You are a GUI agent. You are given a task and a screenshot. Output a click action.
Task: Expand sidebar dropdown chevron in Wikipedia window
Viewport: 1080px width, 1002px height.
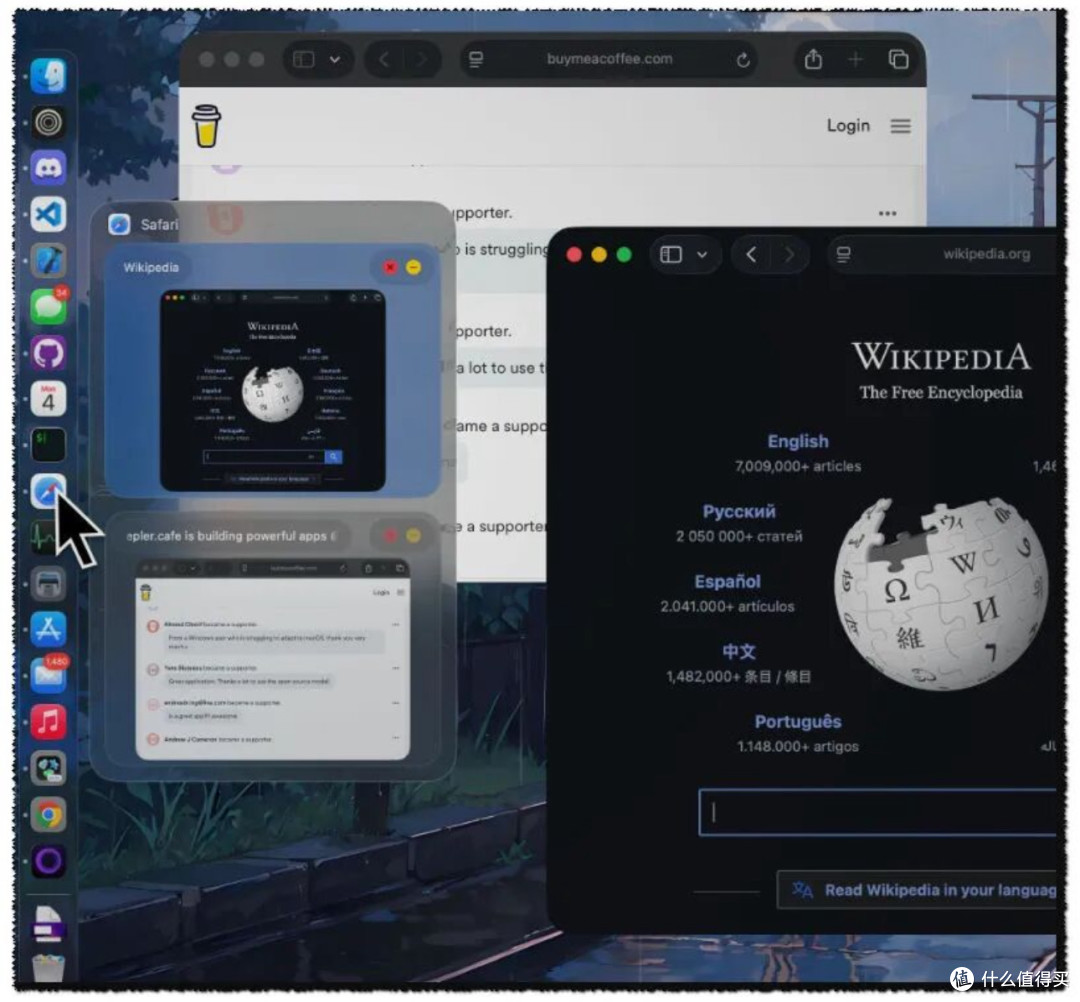click(x=702, y=255)
